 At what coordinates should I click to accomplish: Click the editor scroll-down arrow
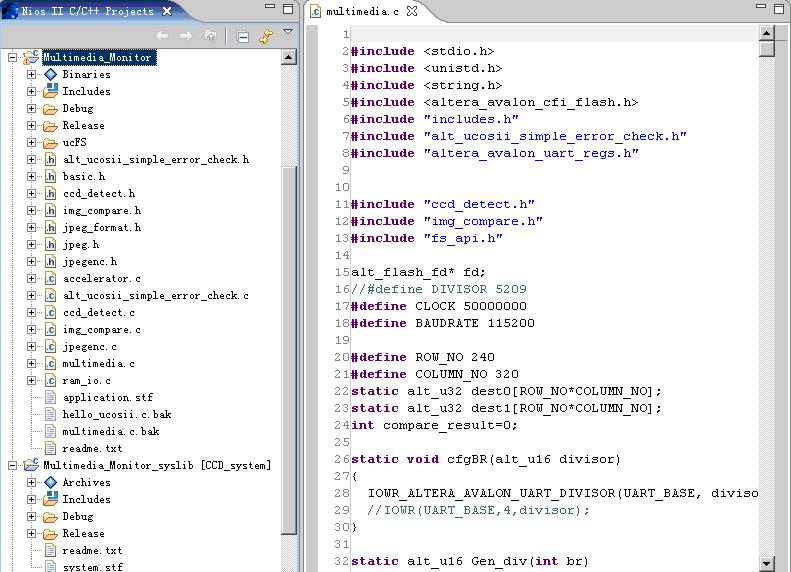(767, 563)
